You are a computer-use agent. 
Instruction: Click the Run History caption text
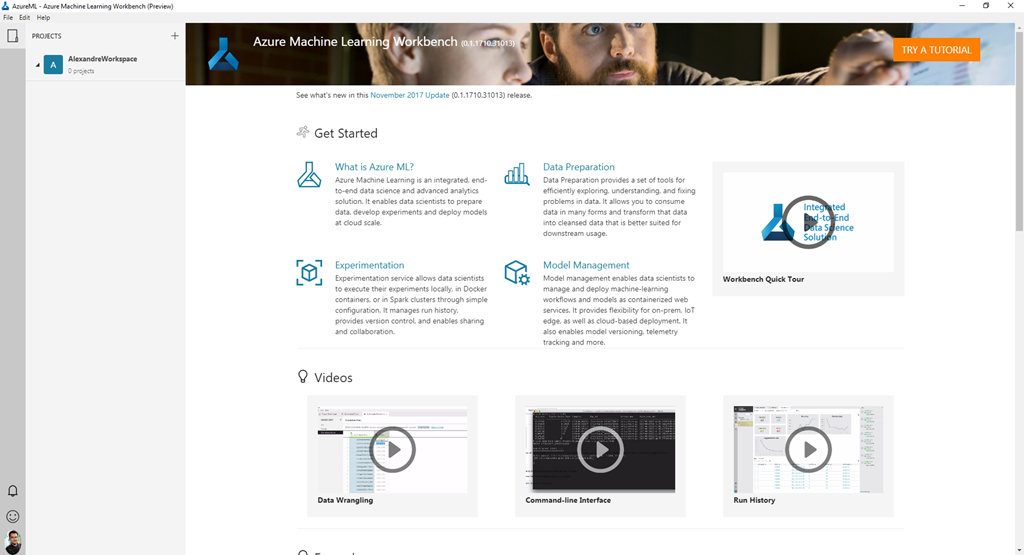click(754, 500)
